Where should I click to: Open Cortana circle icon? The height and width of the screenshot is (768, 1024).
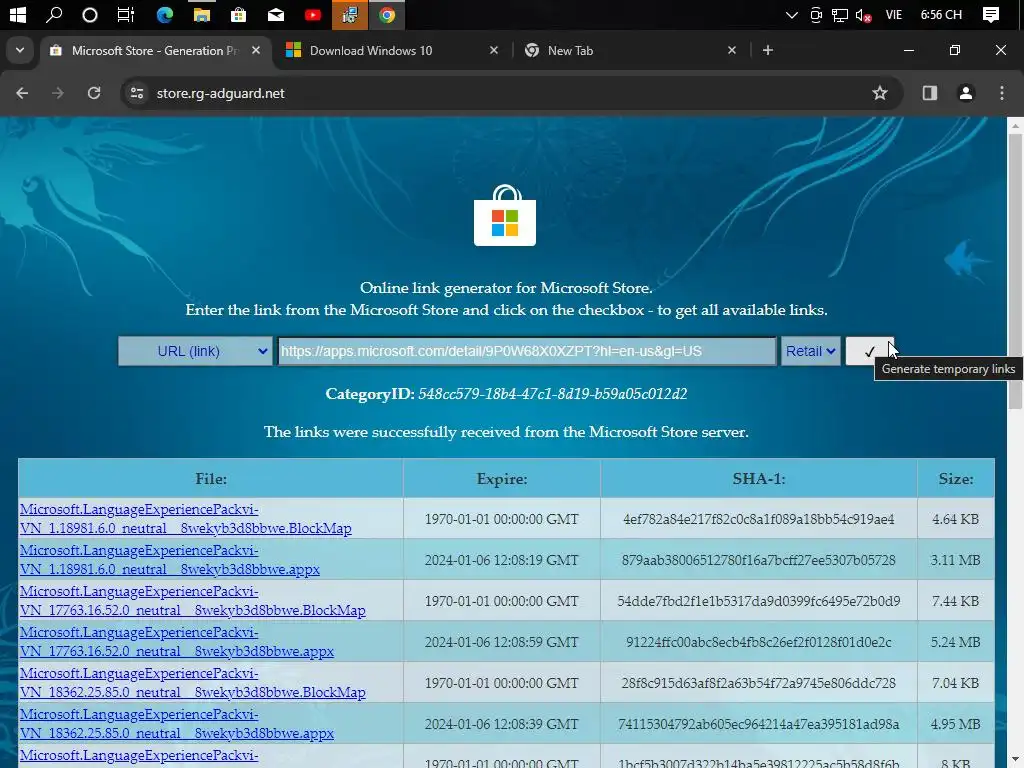coord(89,14)
